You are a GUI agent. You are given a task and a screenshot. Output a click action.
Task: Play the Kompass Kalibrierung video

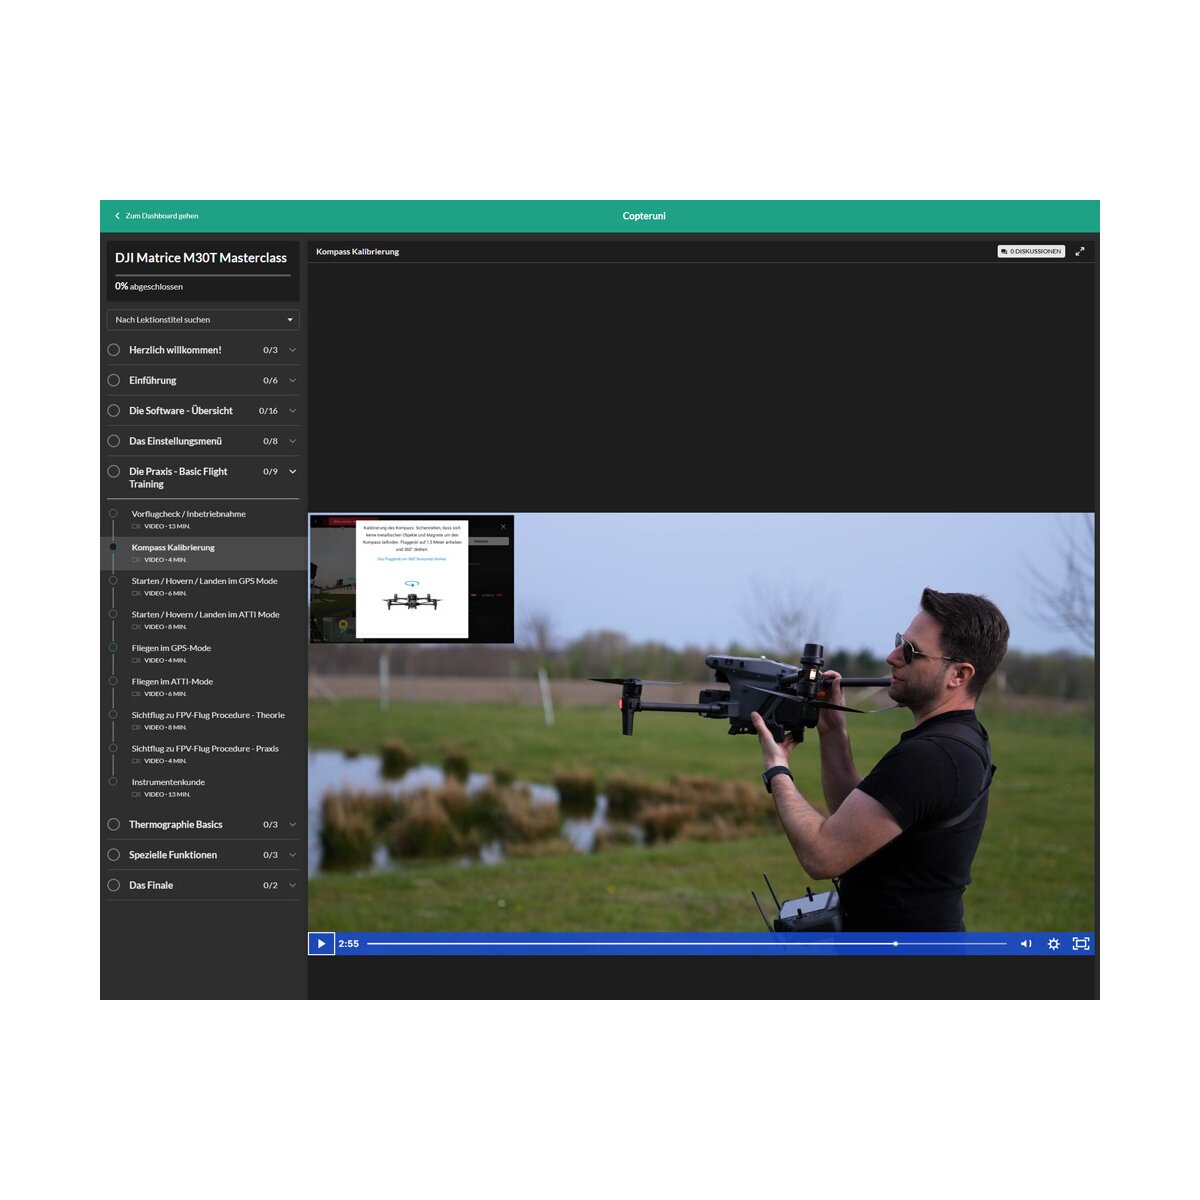pos(321,943)
